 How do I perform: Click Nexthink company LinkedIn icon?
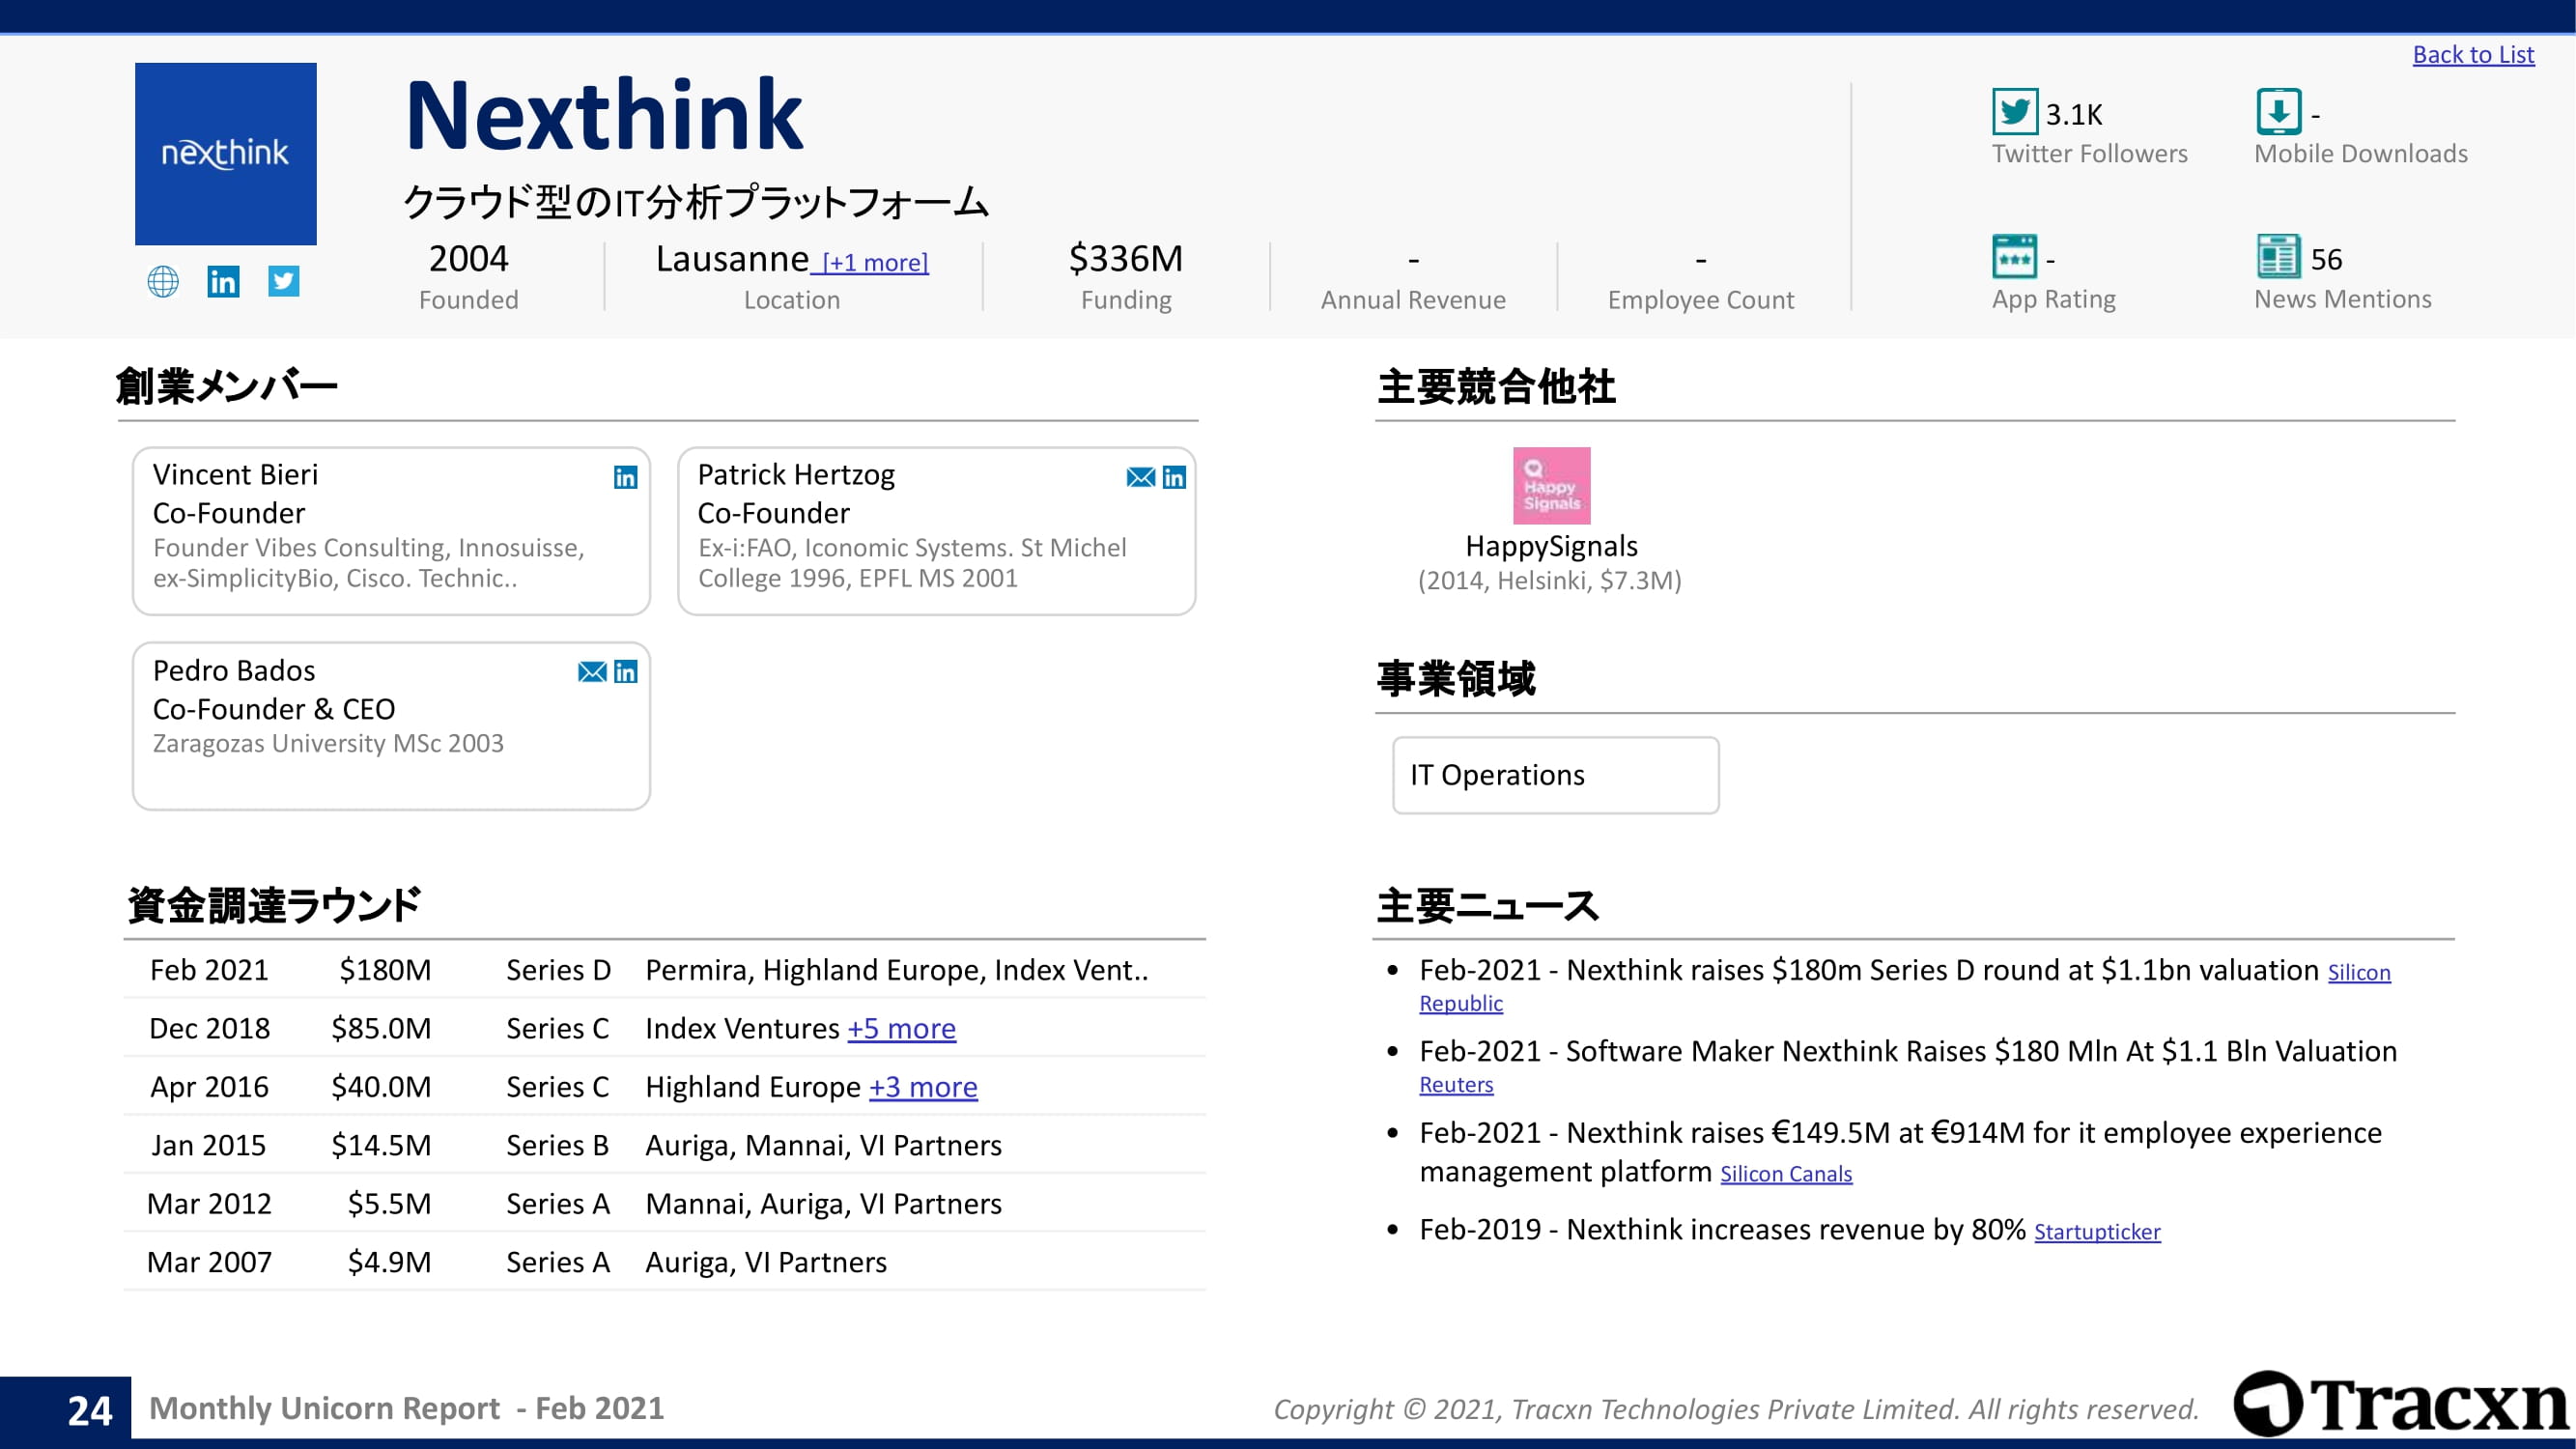(x=223, y=282)
